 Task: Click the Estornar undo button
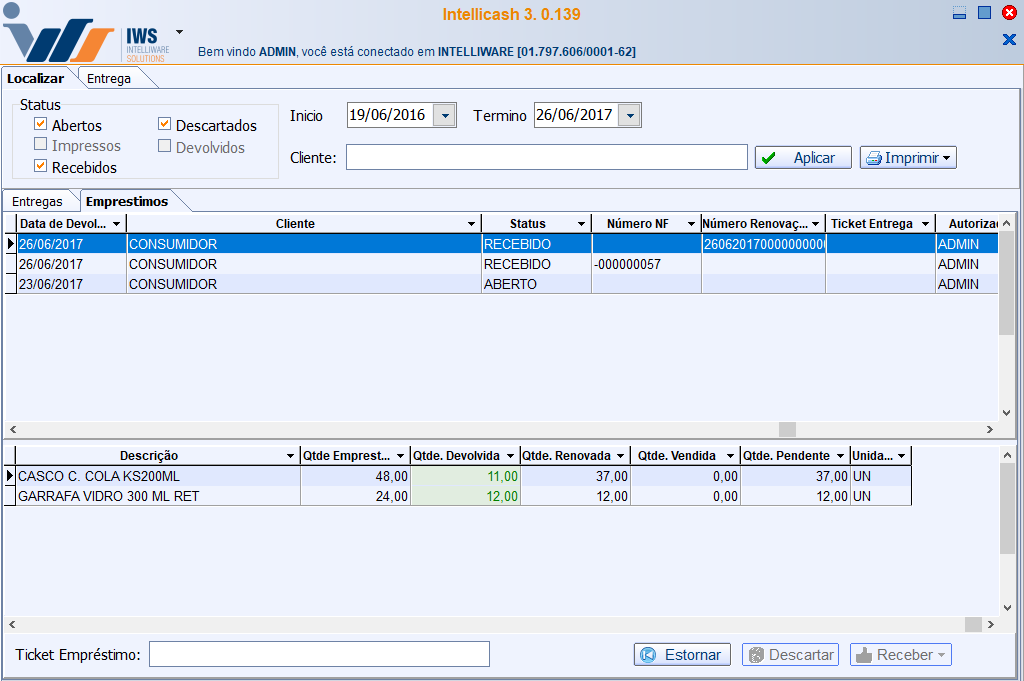tap(682, 655)
